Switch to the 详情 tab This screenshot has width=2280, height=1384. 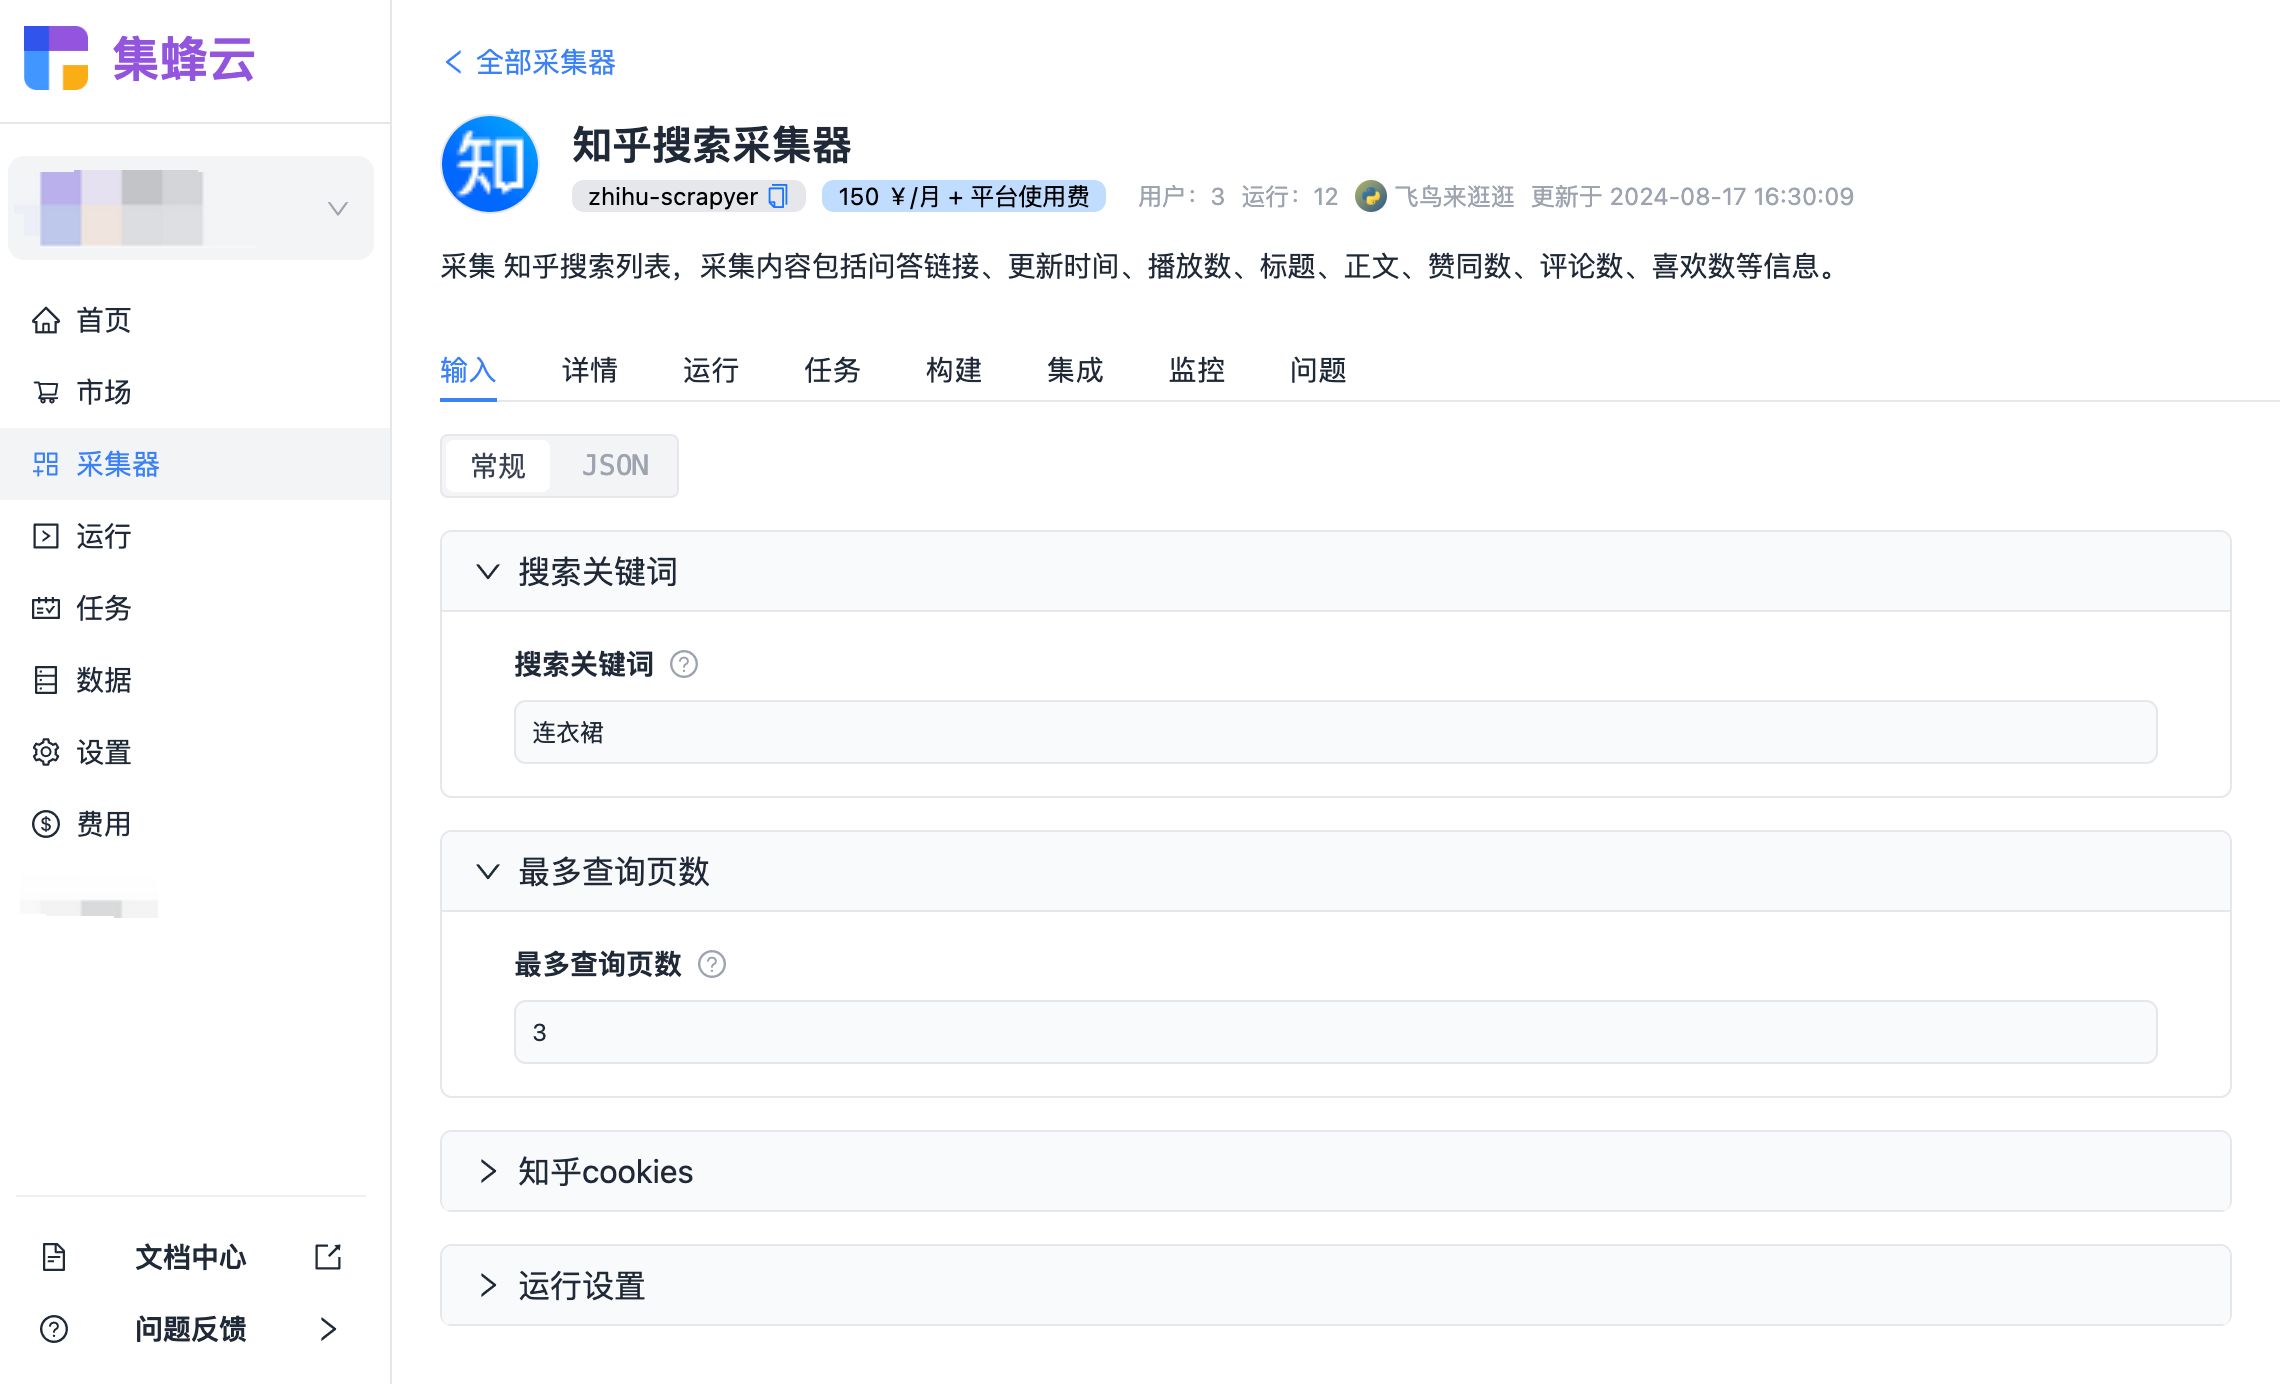[590, 370]
